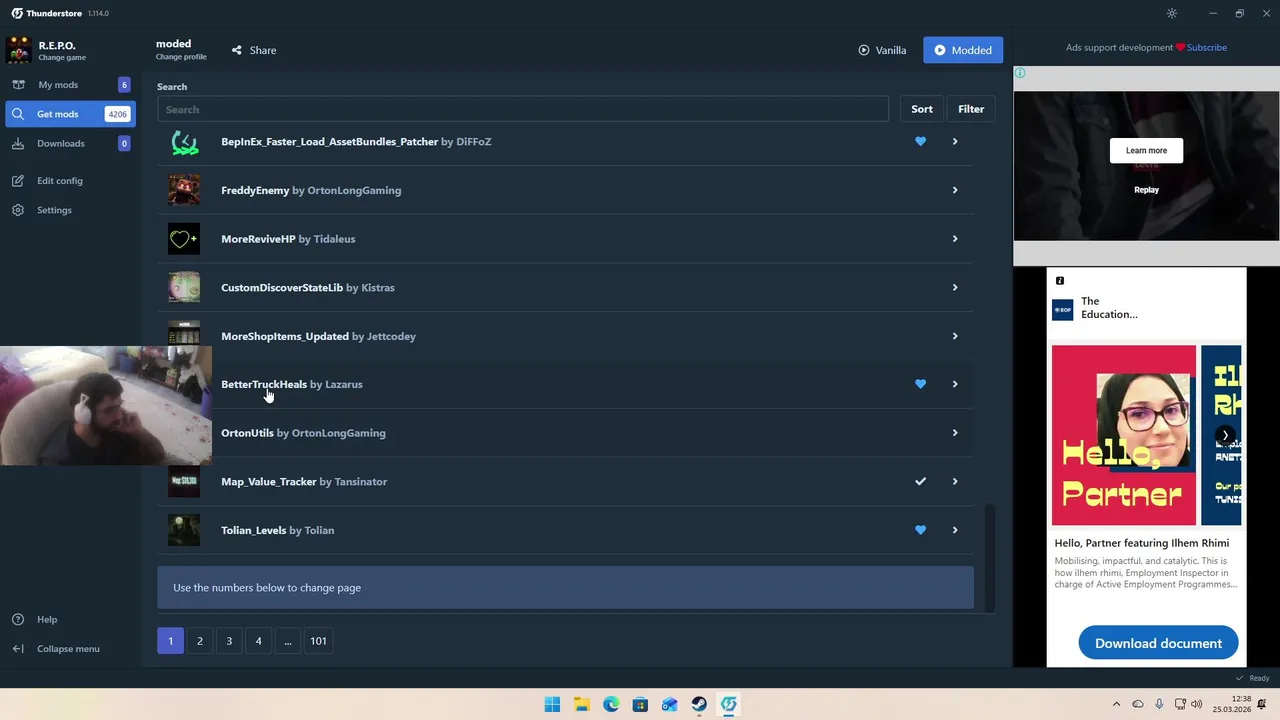Viewport: 1280px width, 720px height.
Task: Click Change game under R.E.P.O.
Action: (x=62, y=57)
